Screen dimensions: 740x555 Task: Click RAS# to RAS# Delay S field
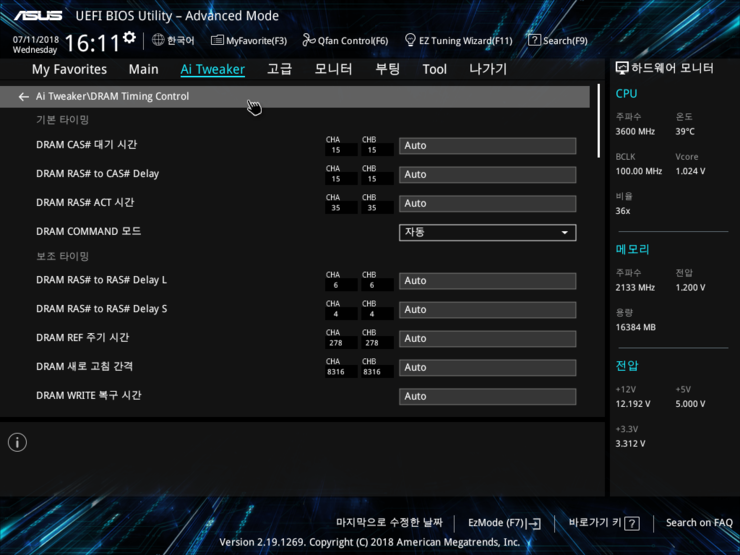[x=488, y=310]
